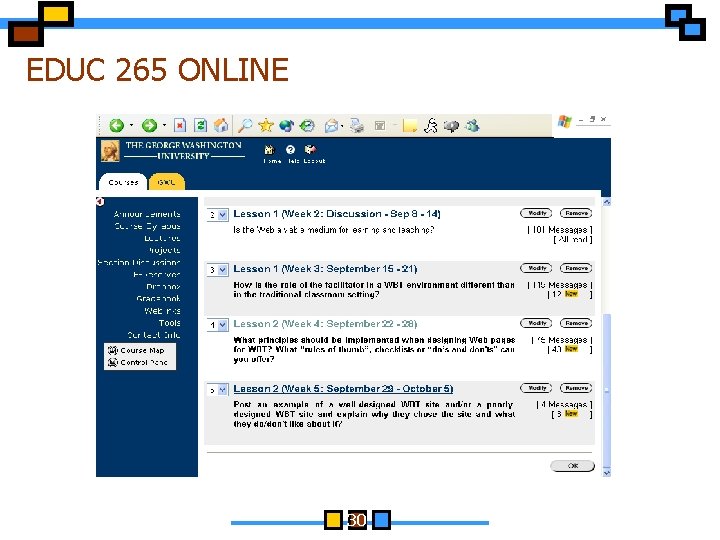Open Contact Info in course menu

(154, 335)
